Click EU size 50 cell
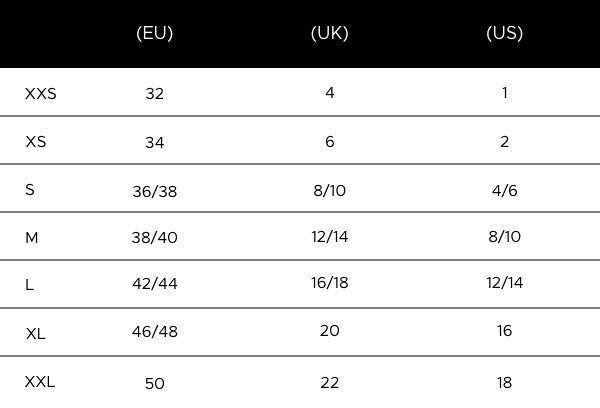This screenshot has width=600, height=408. (155, 384)
